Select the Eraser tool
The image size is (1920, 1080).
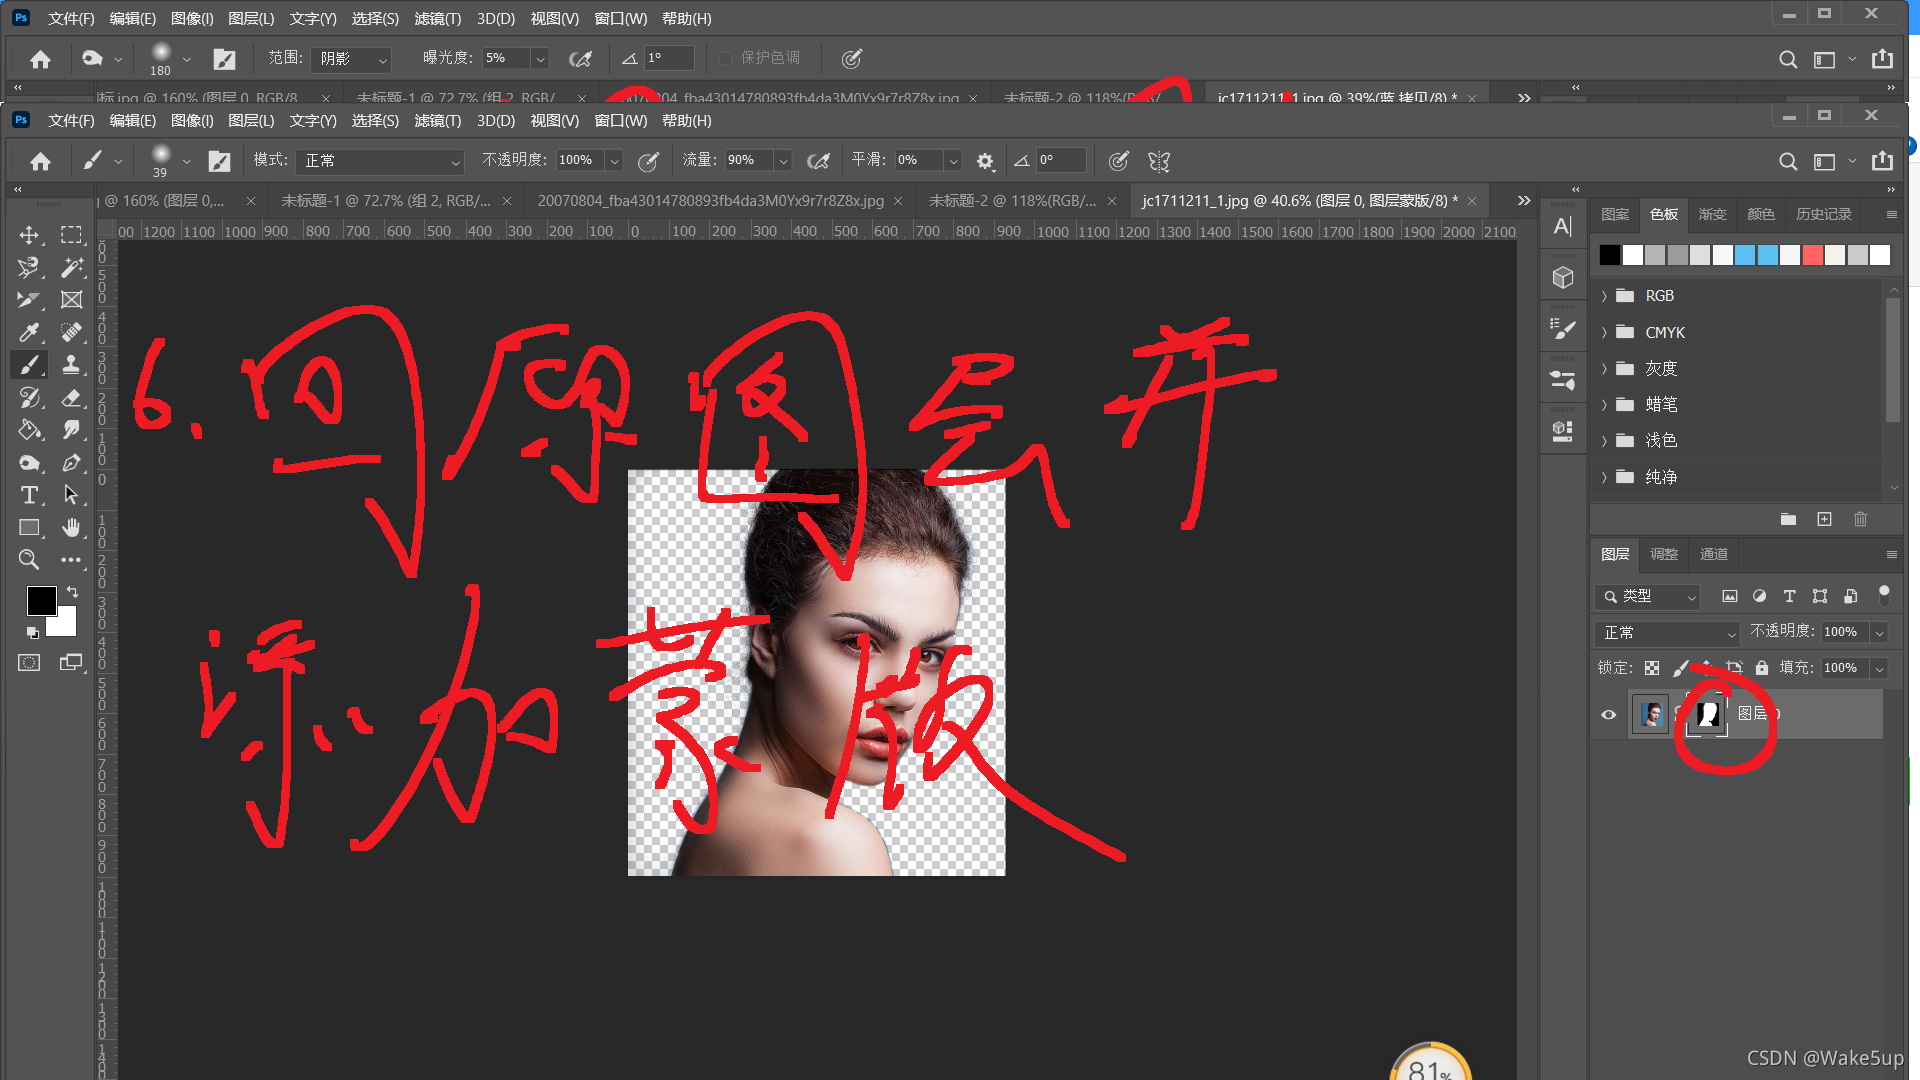71,398
